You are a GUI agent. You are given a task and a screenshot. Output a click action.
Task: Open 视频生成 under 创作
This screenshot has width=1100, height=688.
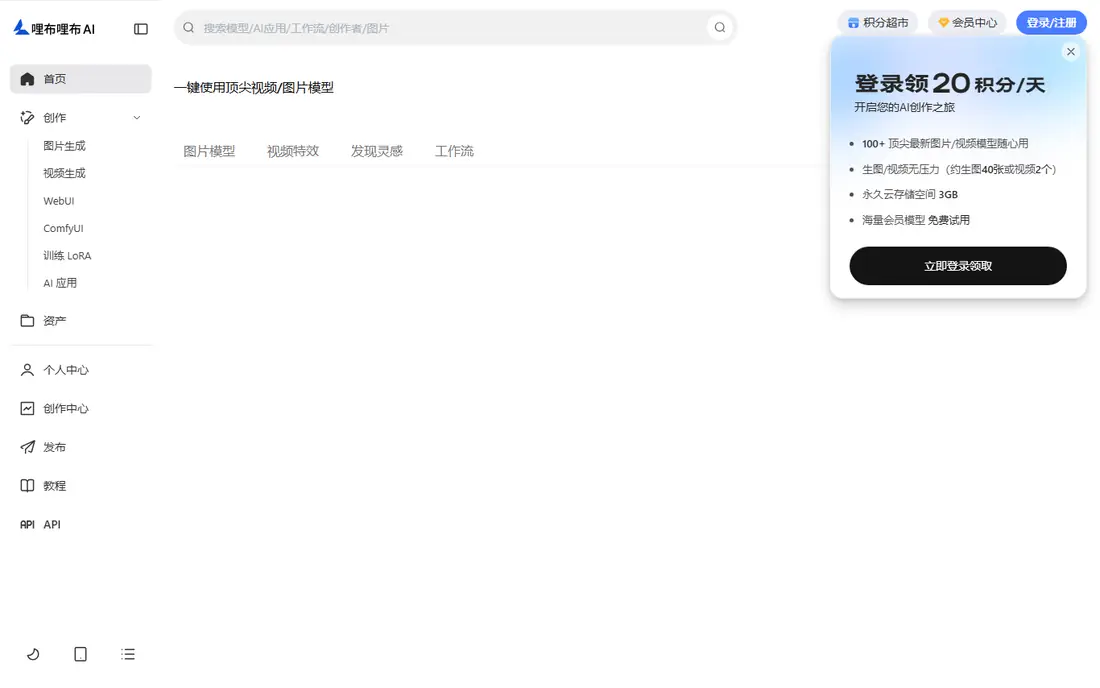[65, 173]
